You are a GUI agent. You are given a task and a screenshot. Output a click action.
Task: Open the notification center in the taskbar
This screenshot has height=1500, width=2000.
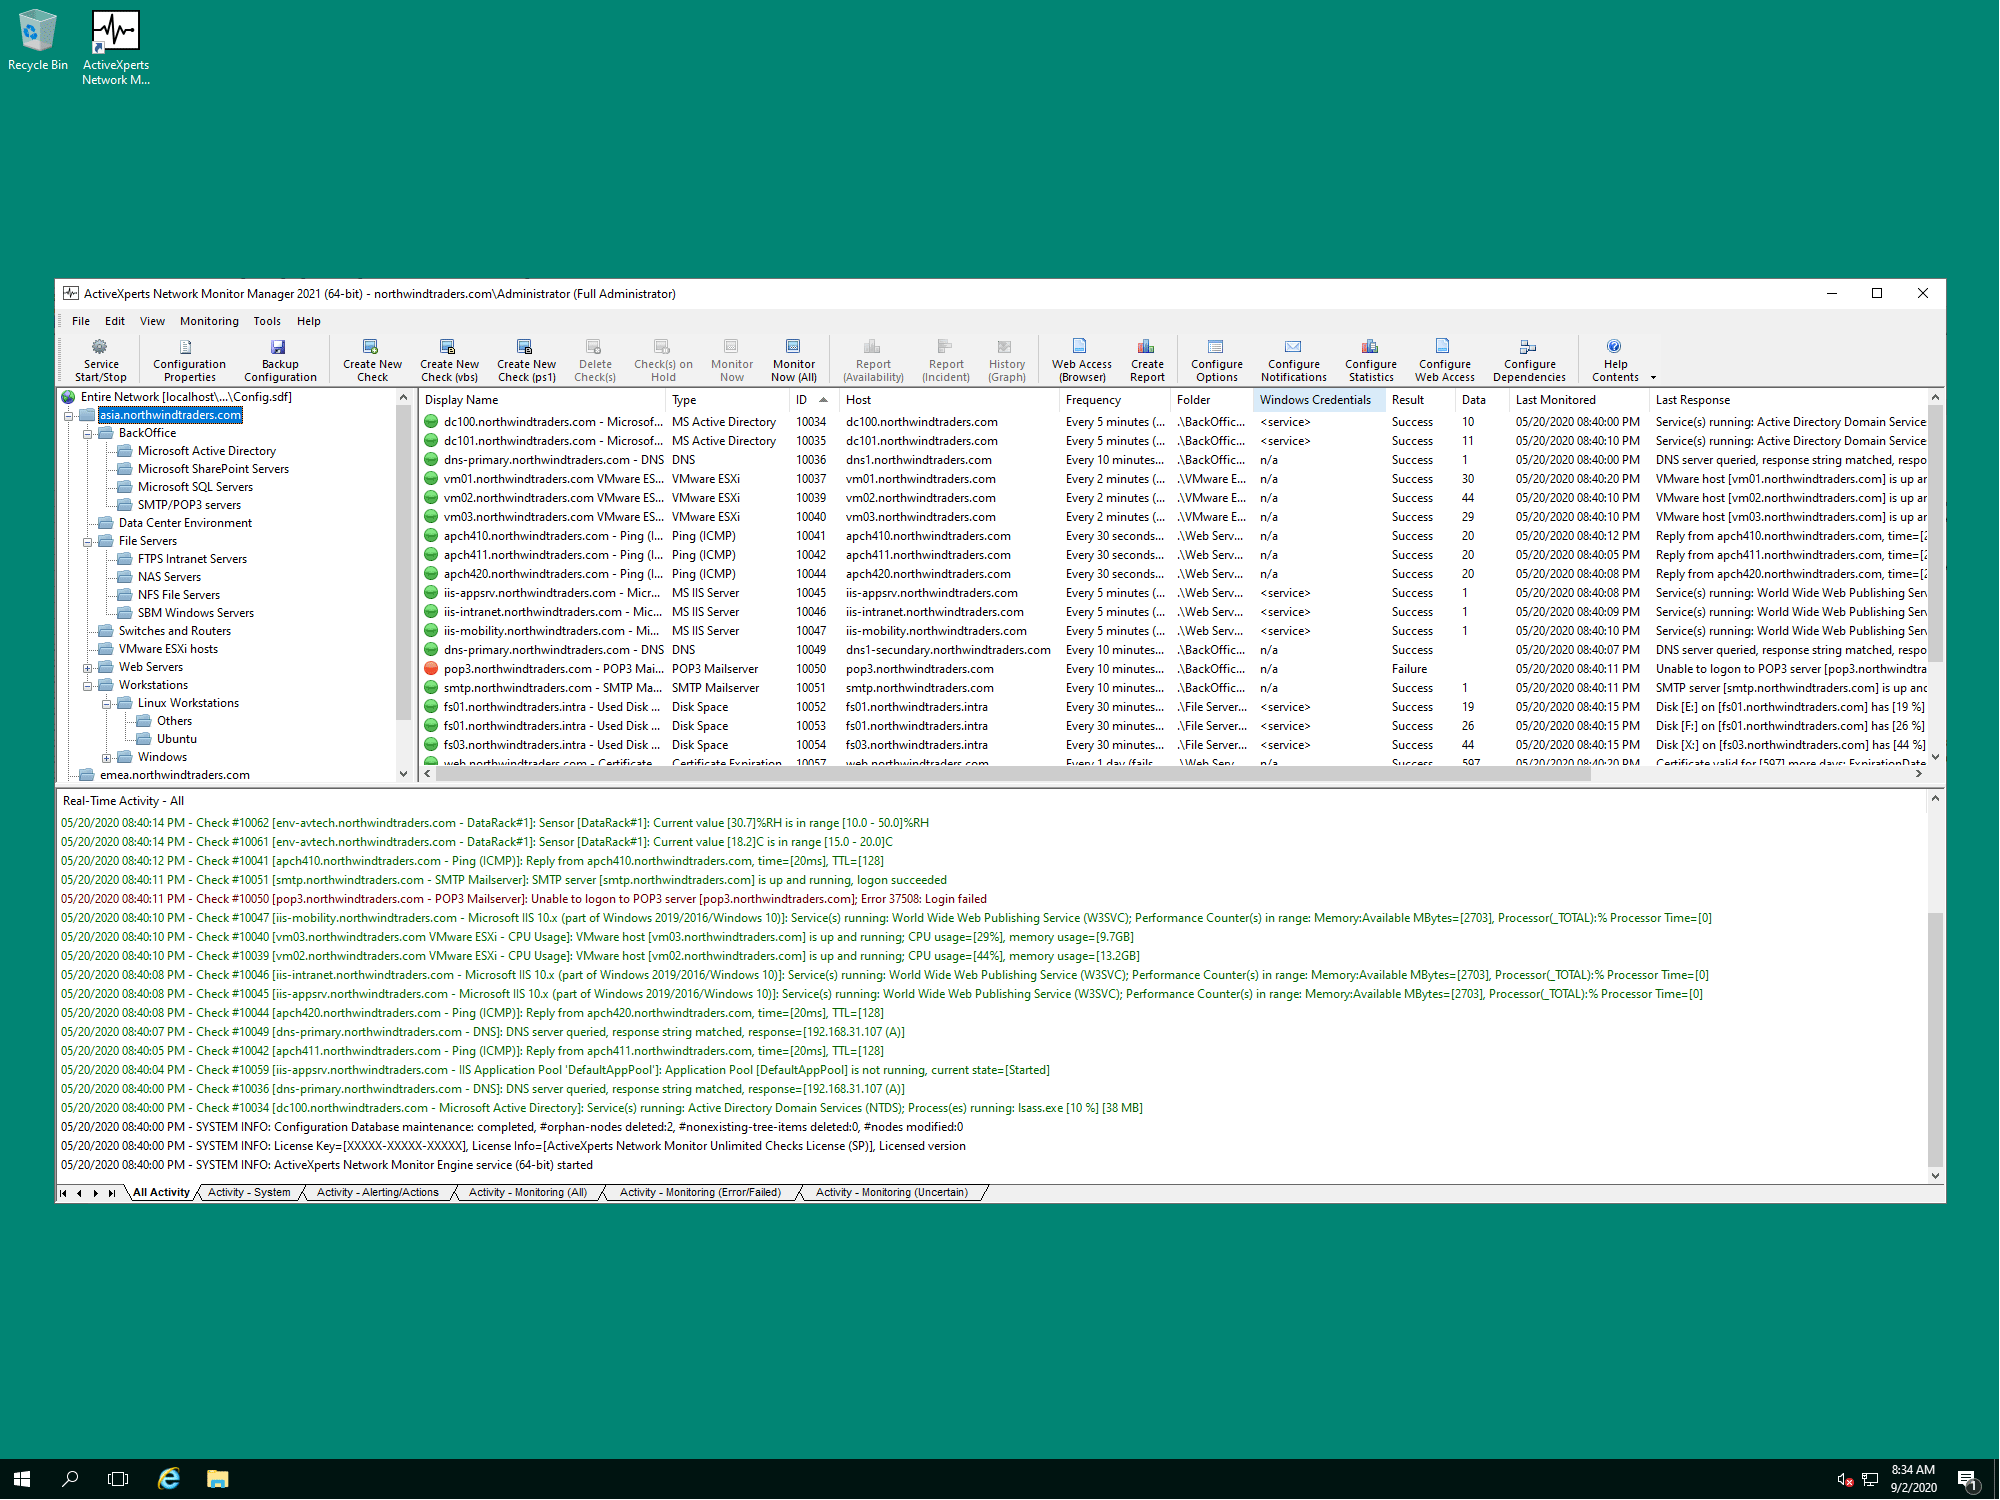click(1967, 1479)
